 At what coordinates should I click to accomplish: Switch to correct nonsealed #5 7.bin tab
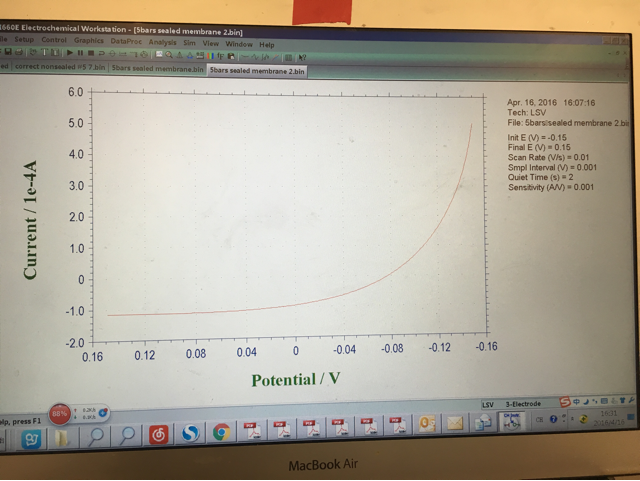point(60,67)
